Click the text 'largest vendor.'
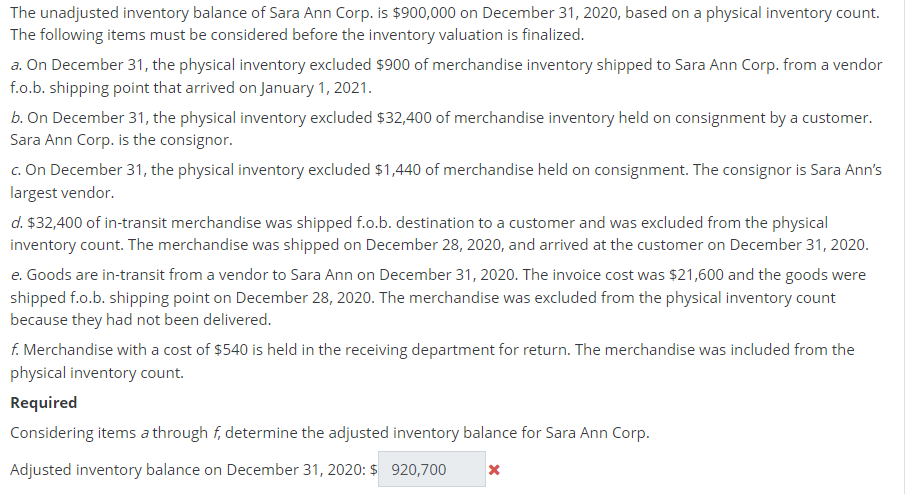905x494 pixels. click(x=62, y=193)
